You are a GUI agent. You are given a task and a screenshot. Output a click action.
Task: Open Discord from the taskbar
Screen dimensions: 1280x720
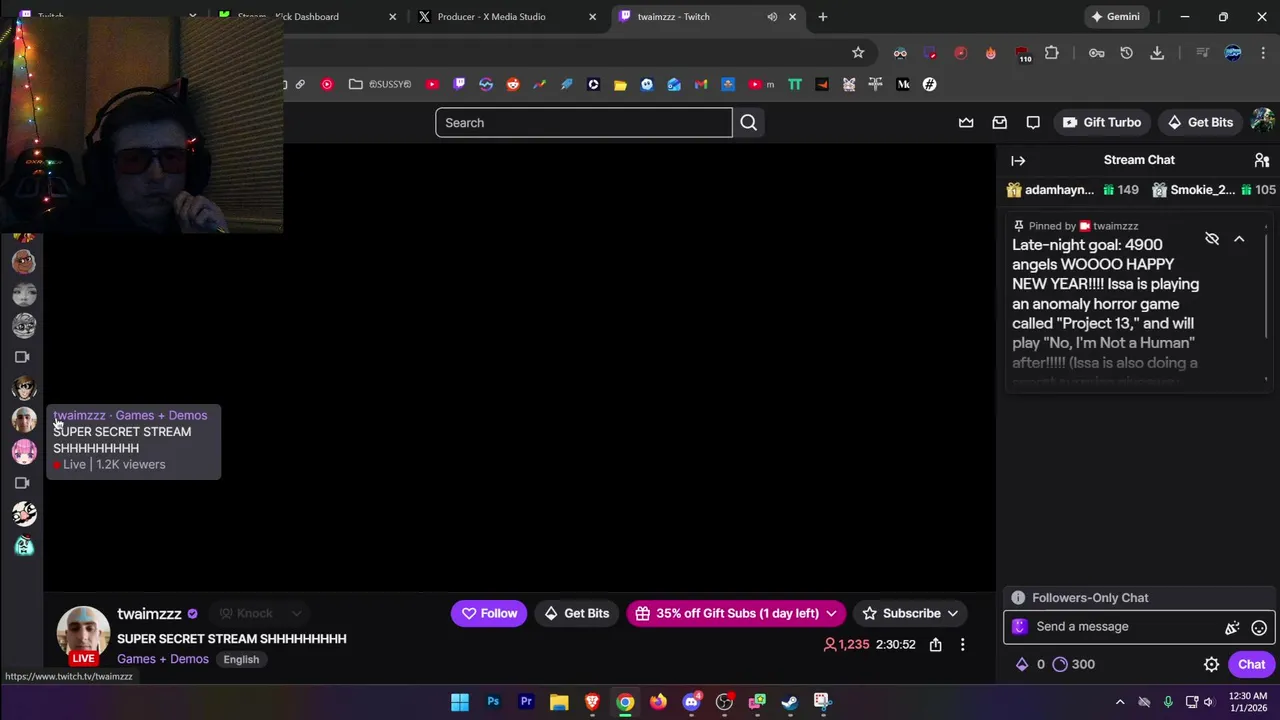(x=691, y=702)
